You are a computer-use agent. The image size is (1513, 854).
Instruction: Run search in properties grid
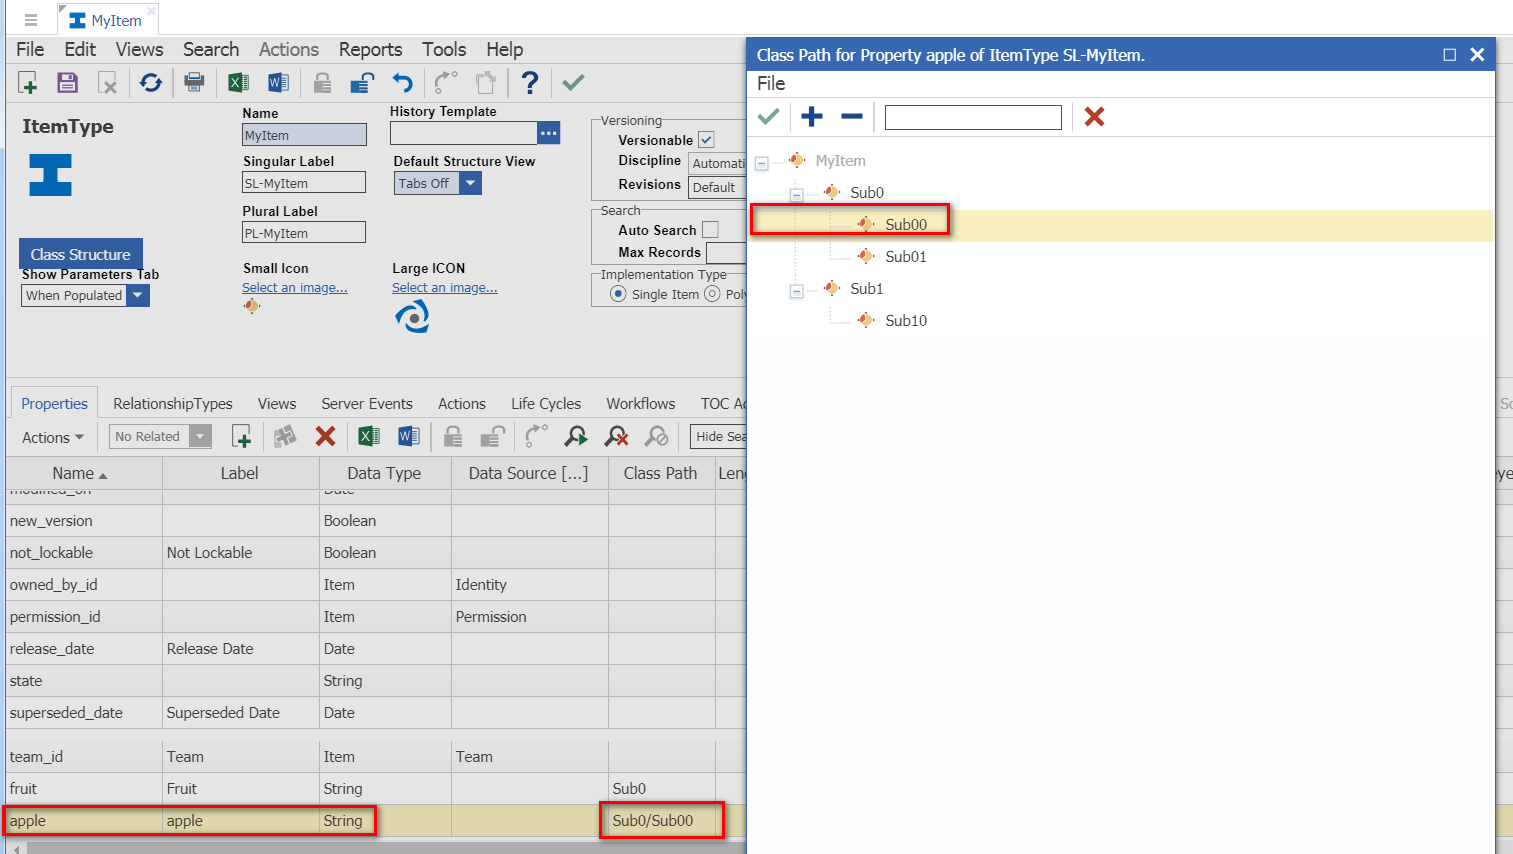[x=576, y=436]
